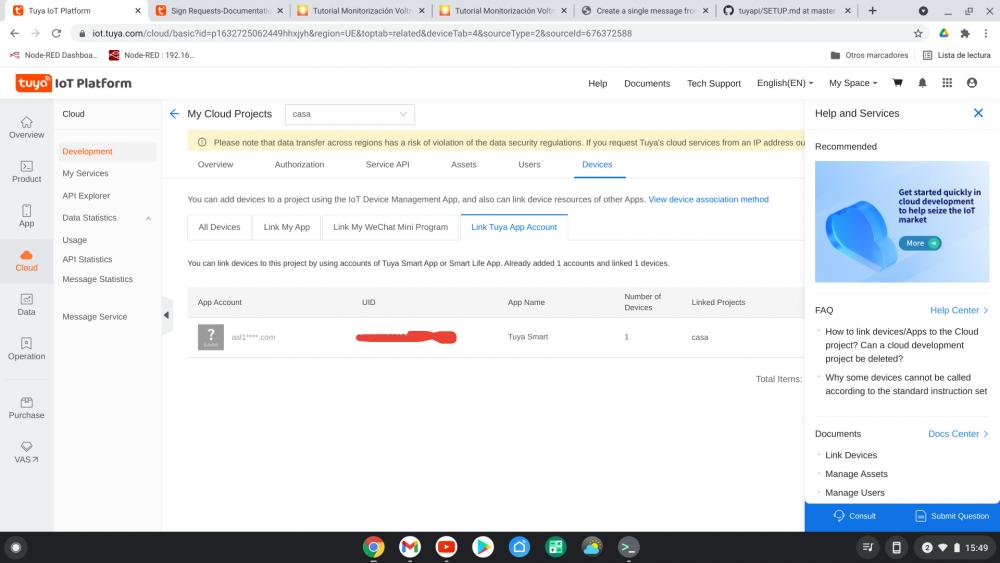Open the shopping cart icon
Viewport: 1000px width, 563px height.
pos(897,83)
